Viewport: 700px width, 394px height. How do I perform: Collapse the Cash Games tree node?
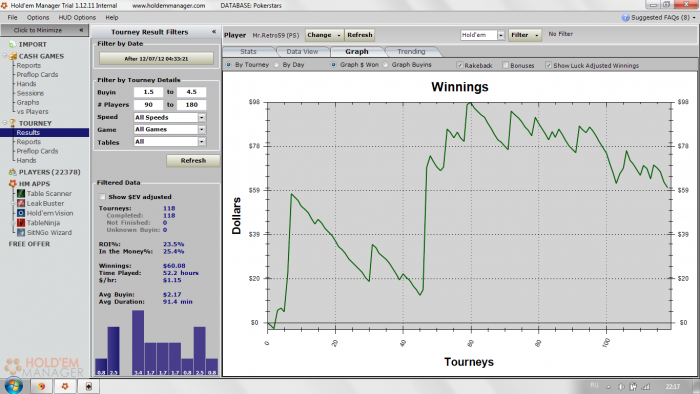[5, 56]
